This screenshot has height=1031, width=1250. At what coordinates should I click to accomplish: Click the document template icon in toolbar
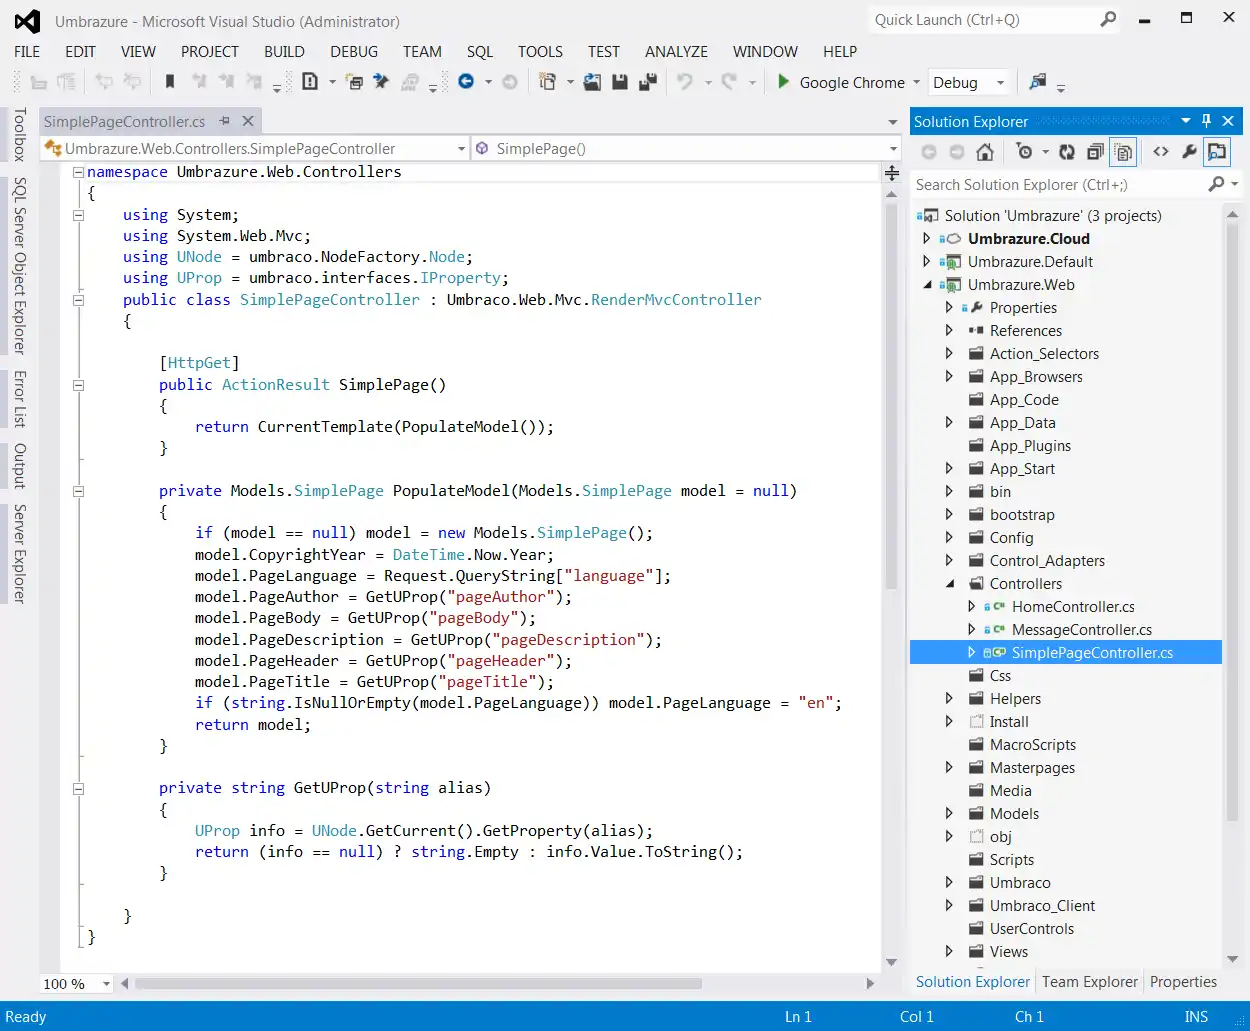point(310,82)
